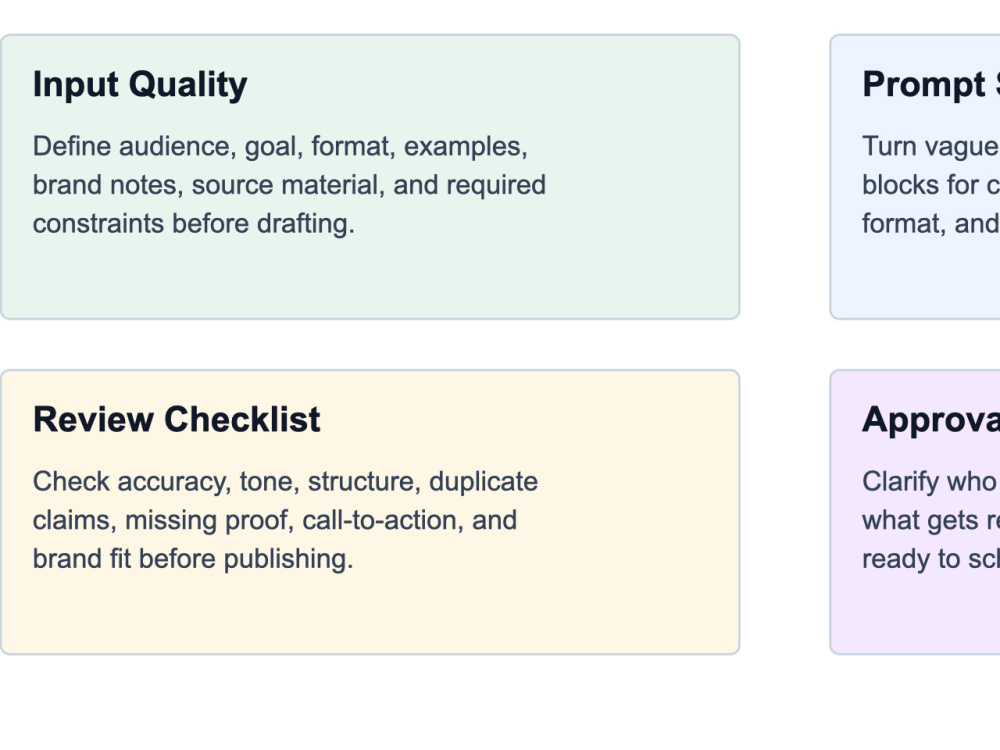Viewport: 1000px width, 750px height.
Task: Click the 'what gets' line in Approval card
Action: [x=930, y=520]
